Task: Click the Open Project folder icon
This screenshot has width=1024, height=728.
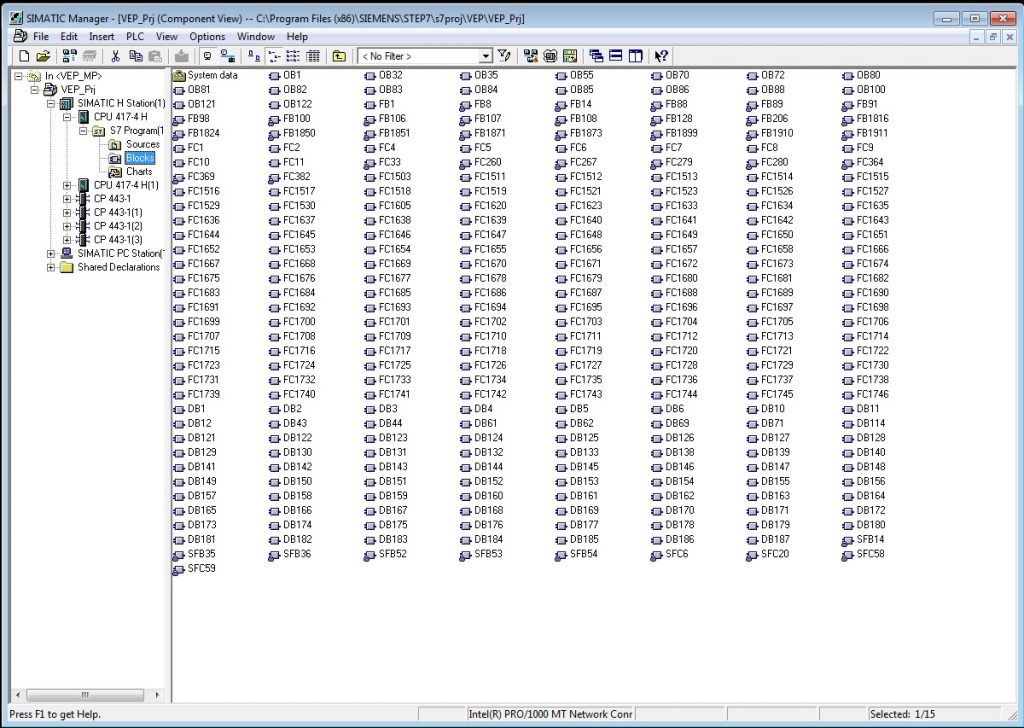Action: [x=43, y=56]
